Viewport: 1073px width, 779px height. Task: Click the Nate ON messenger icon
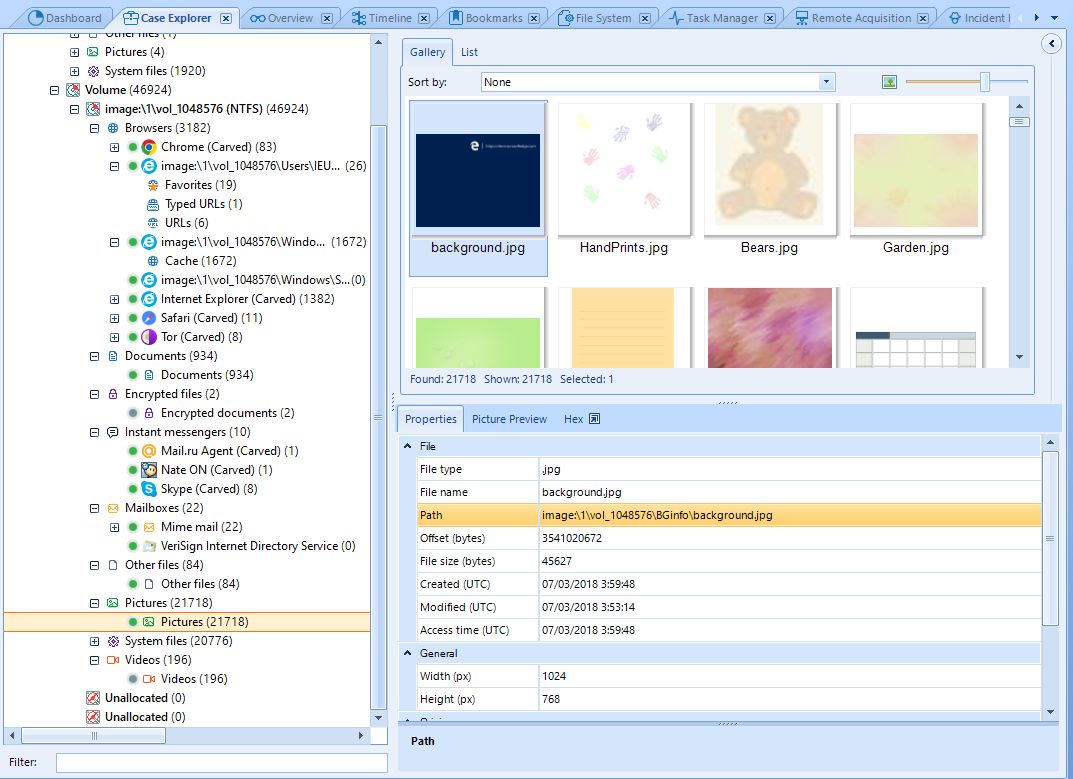point(149,470)
